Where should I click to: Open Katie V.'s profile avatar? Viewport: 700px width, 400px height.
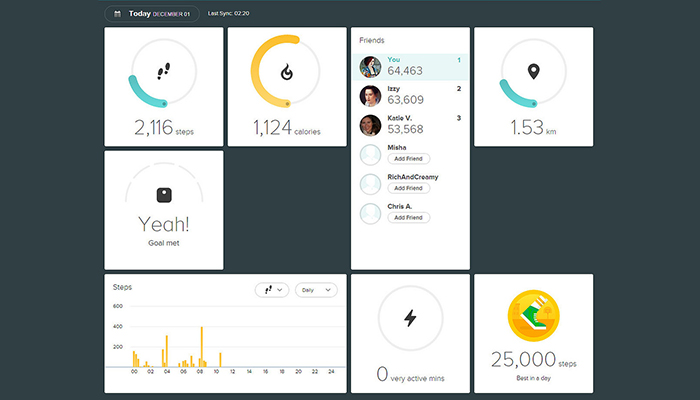click(x=371, y=125)
